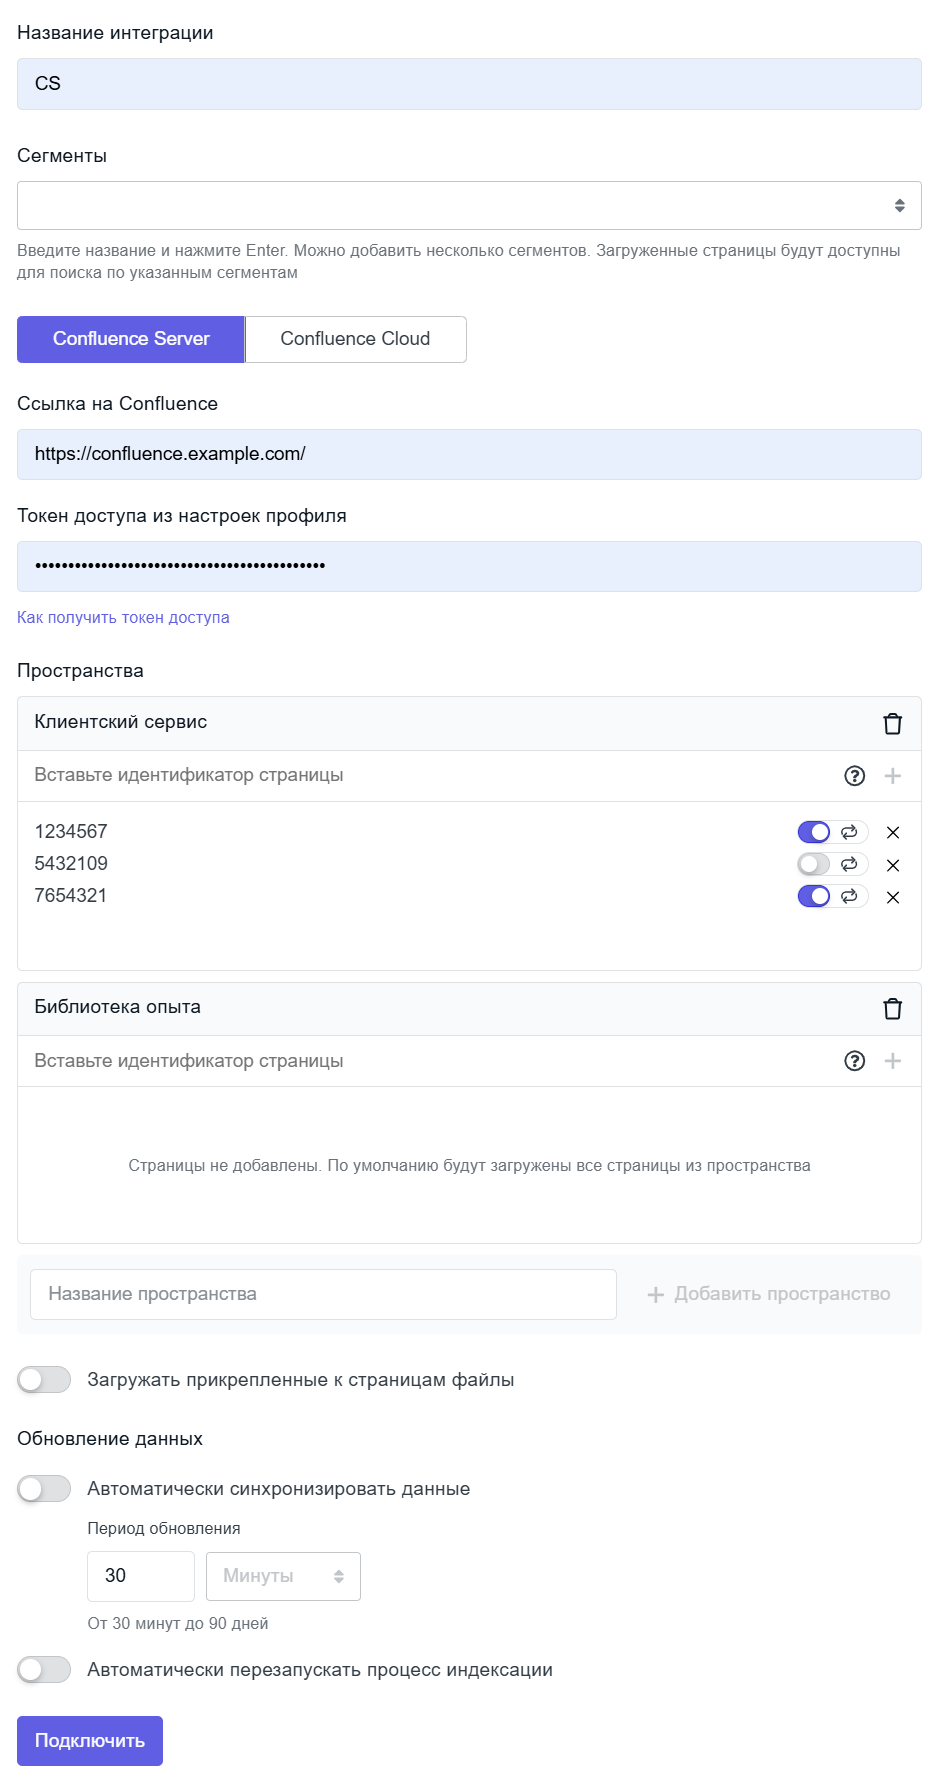Screen dimensions: 942x1789
Task: Delete the Библиотека опыта space via trash icon
Action: (x=892, y=1009)
